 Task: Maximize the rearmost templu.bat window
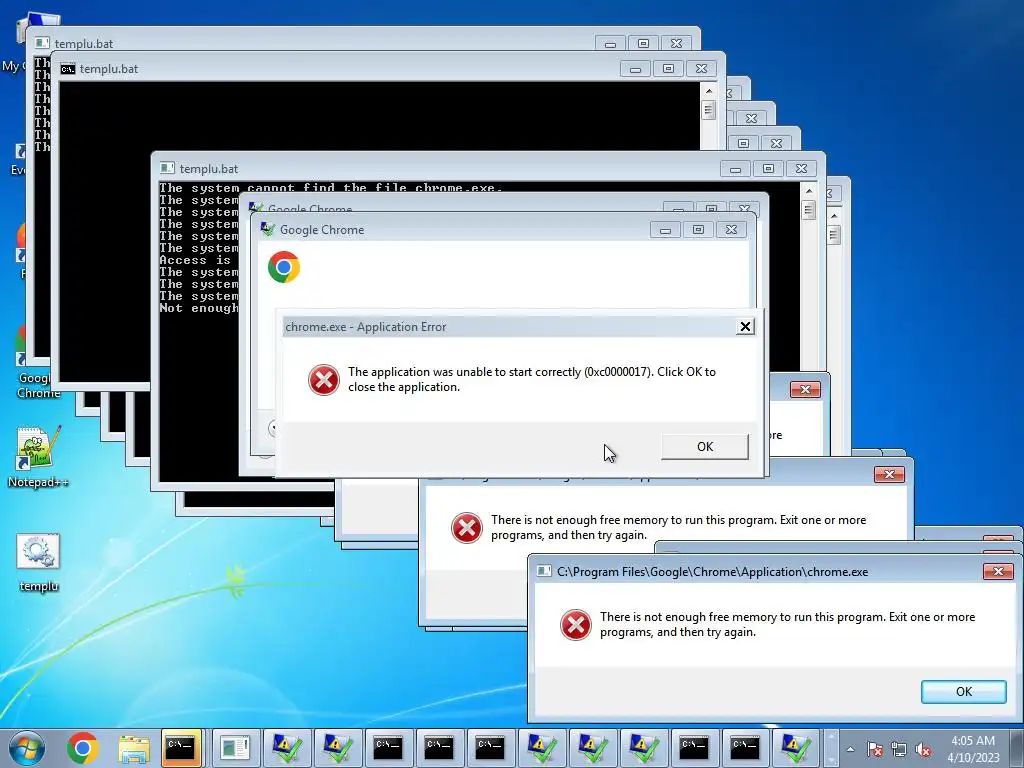[x=643, y=44]
